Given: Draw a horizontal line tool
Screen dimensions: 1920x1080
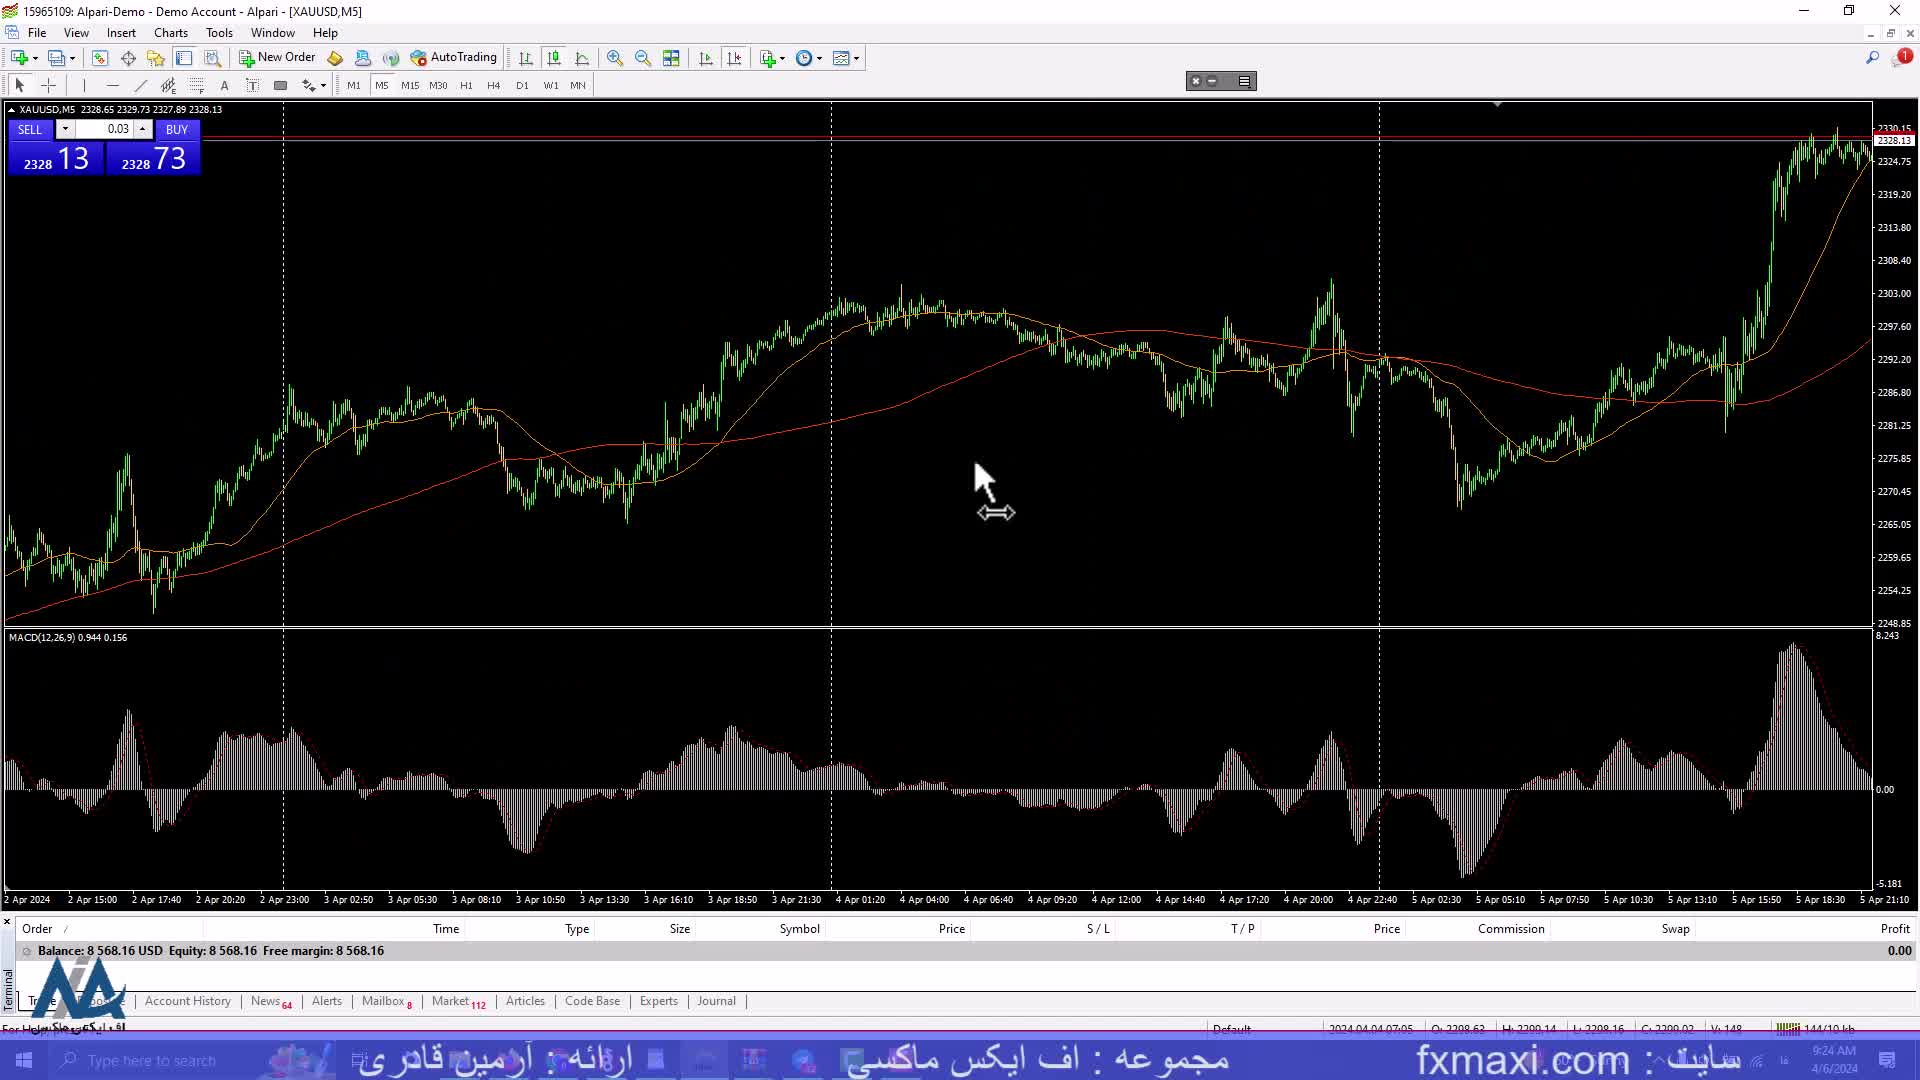Looking at the screenshot, I should pos(112,86).
